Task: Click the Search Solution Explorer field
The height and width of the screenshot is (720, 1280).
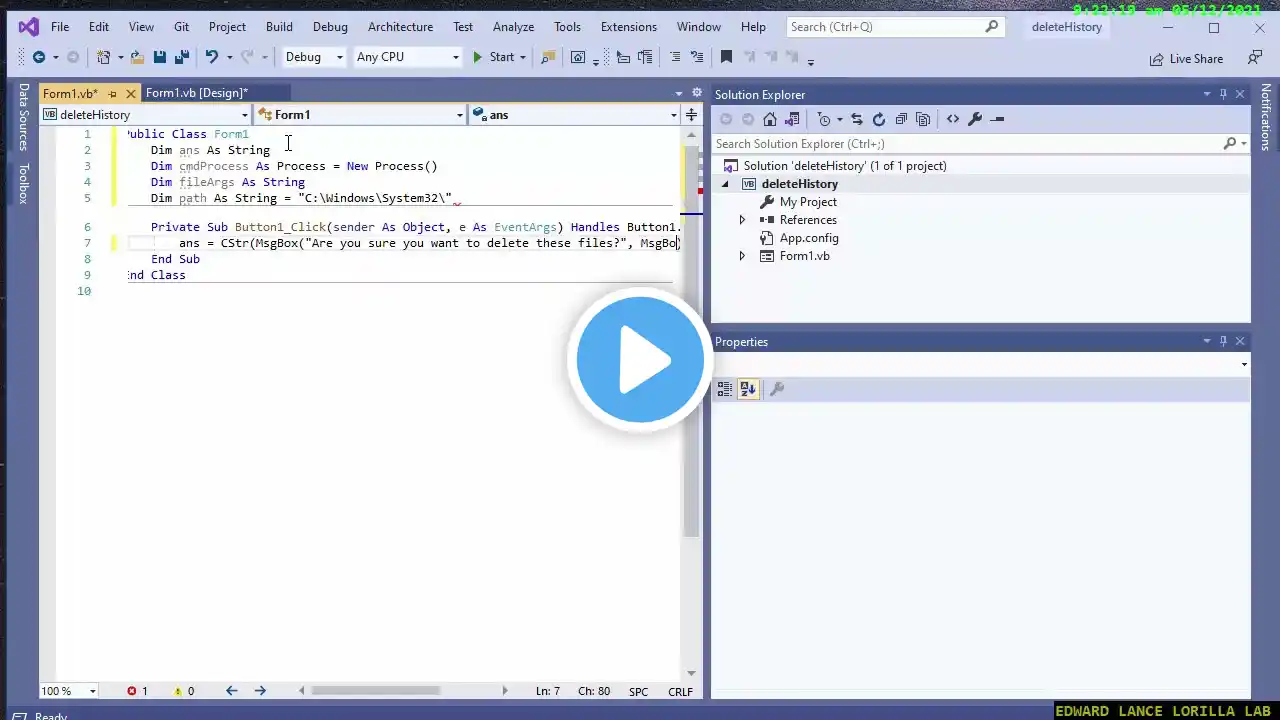Action: pyautogui.click(x=966, y=144)
